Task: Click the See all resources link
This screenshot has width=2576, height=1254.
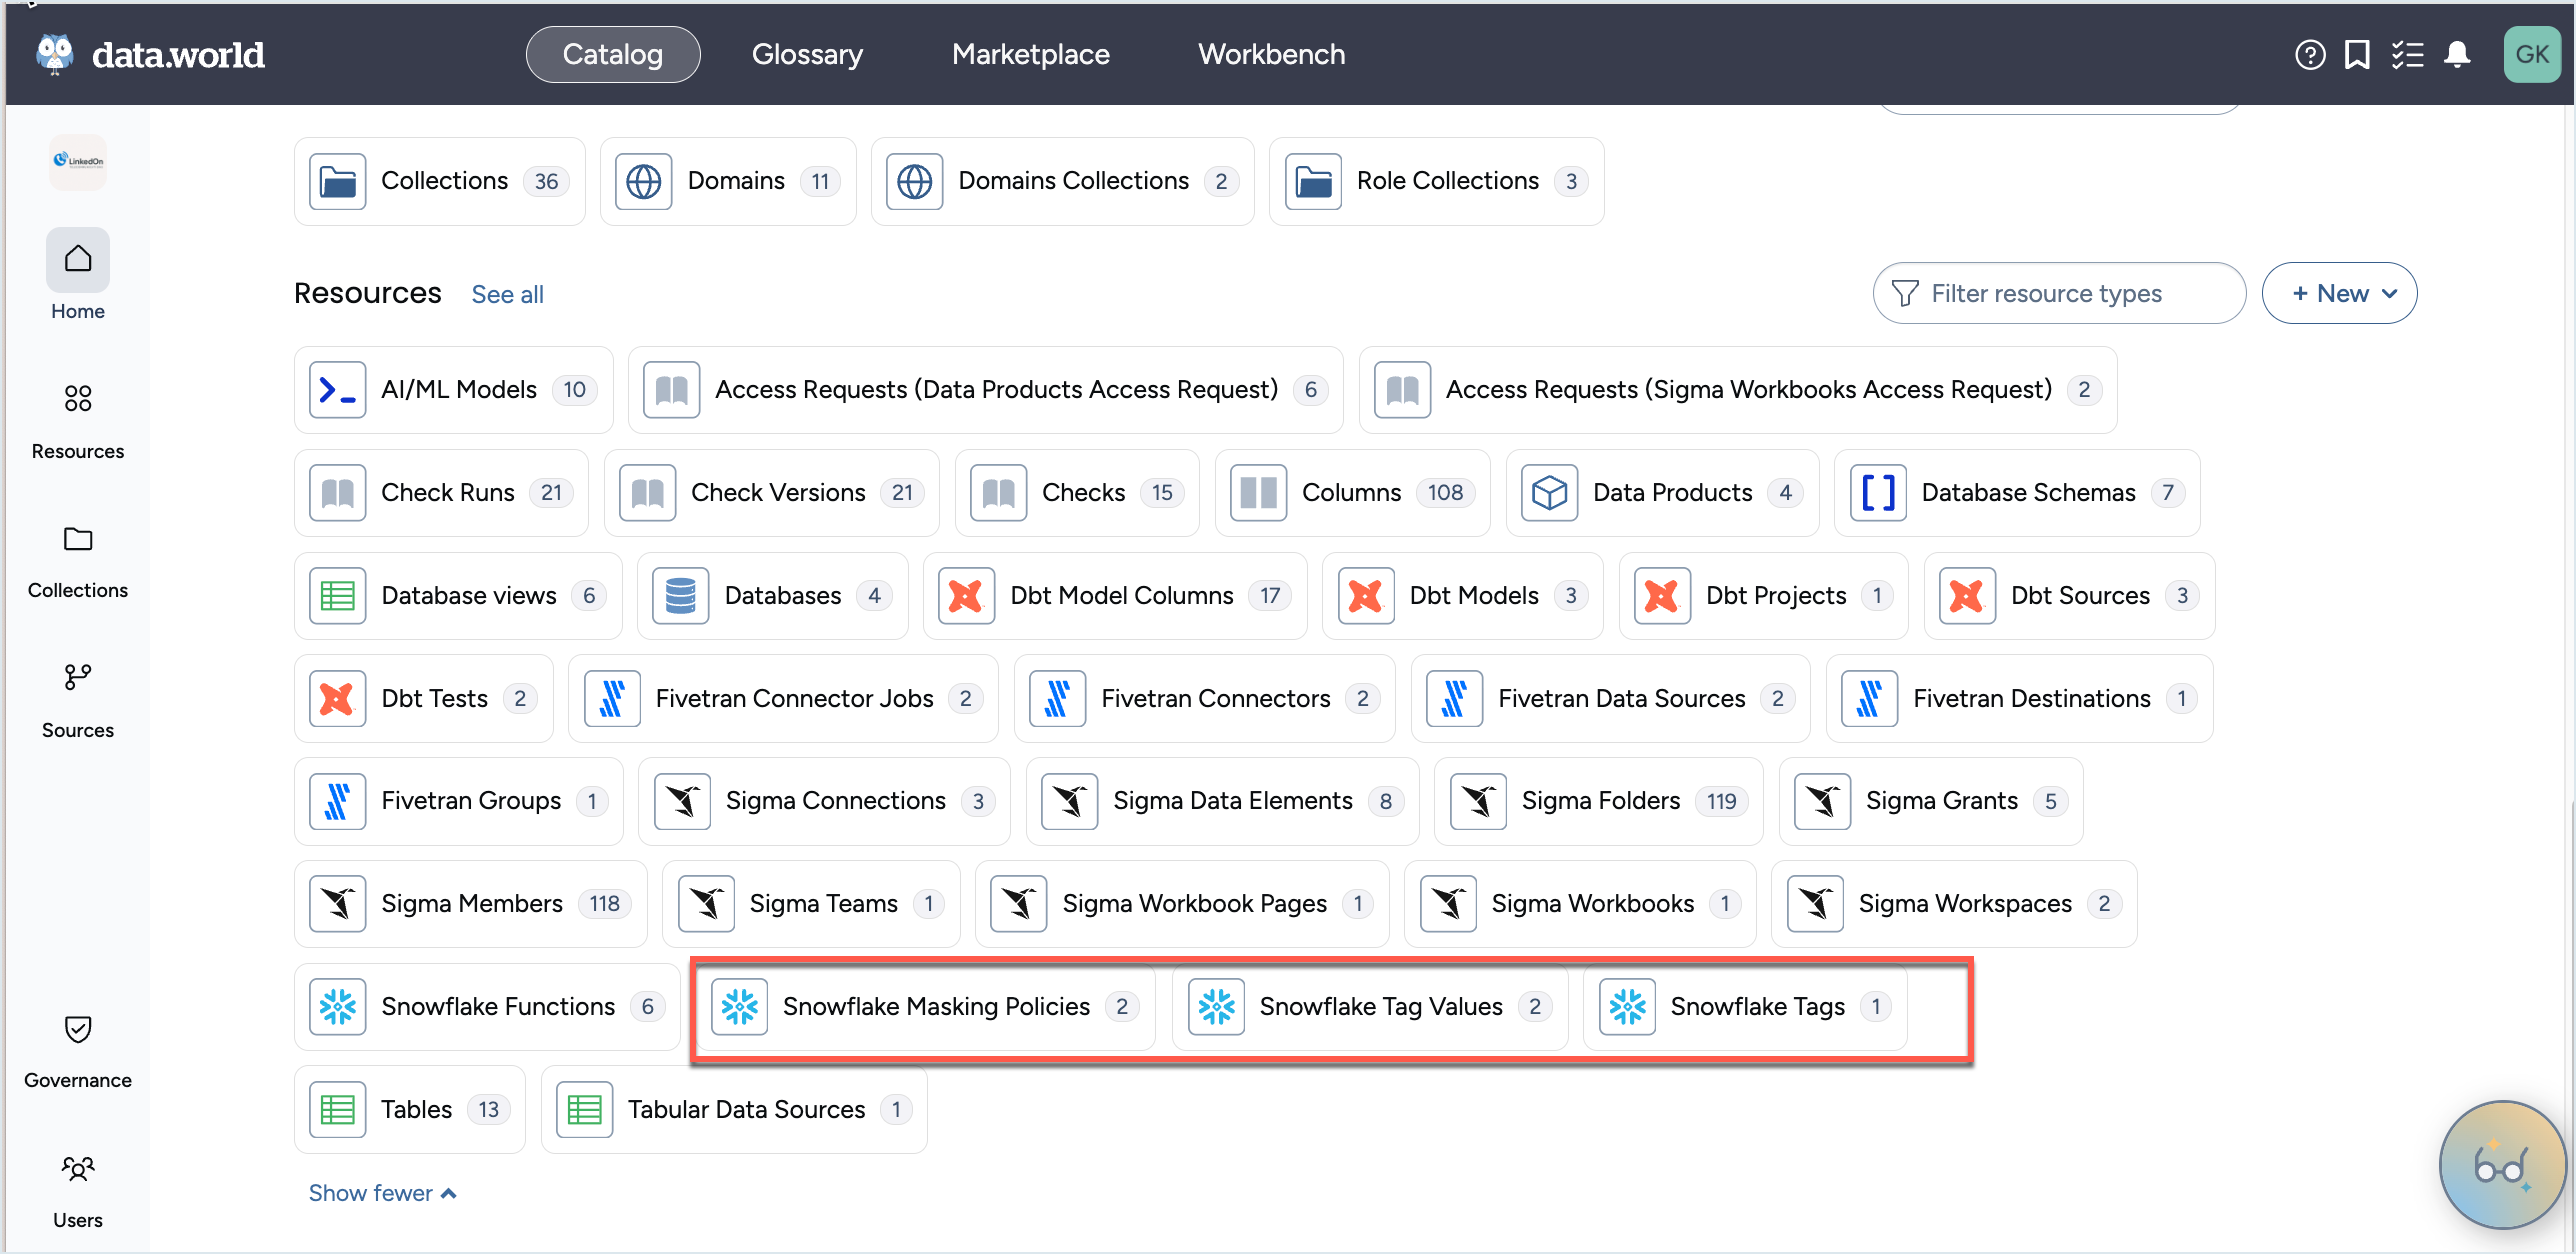Action: [507, 294]
